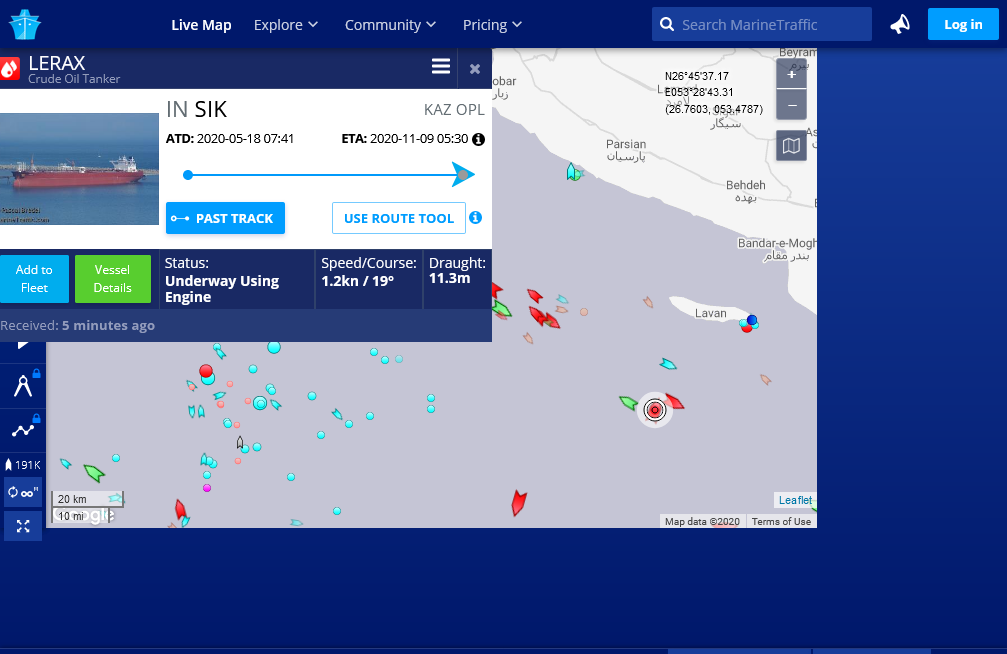1007x654 pixels.
Task: Select the vessel marker near the Parsian coast
Action: (573, 172)
